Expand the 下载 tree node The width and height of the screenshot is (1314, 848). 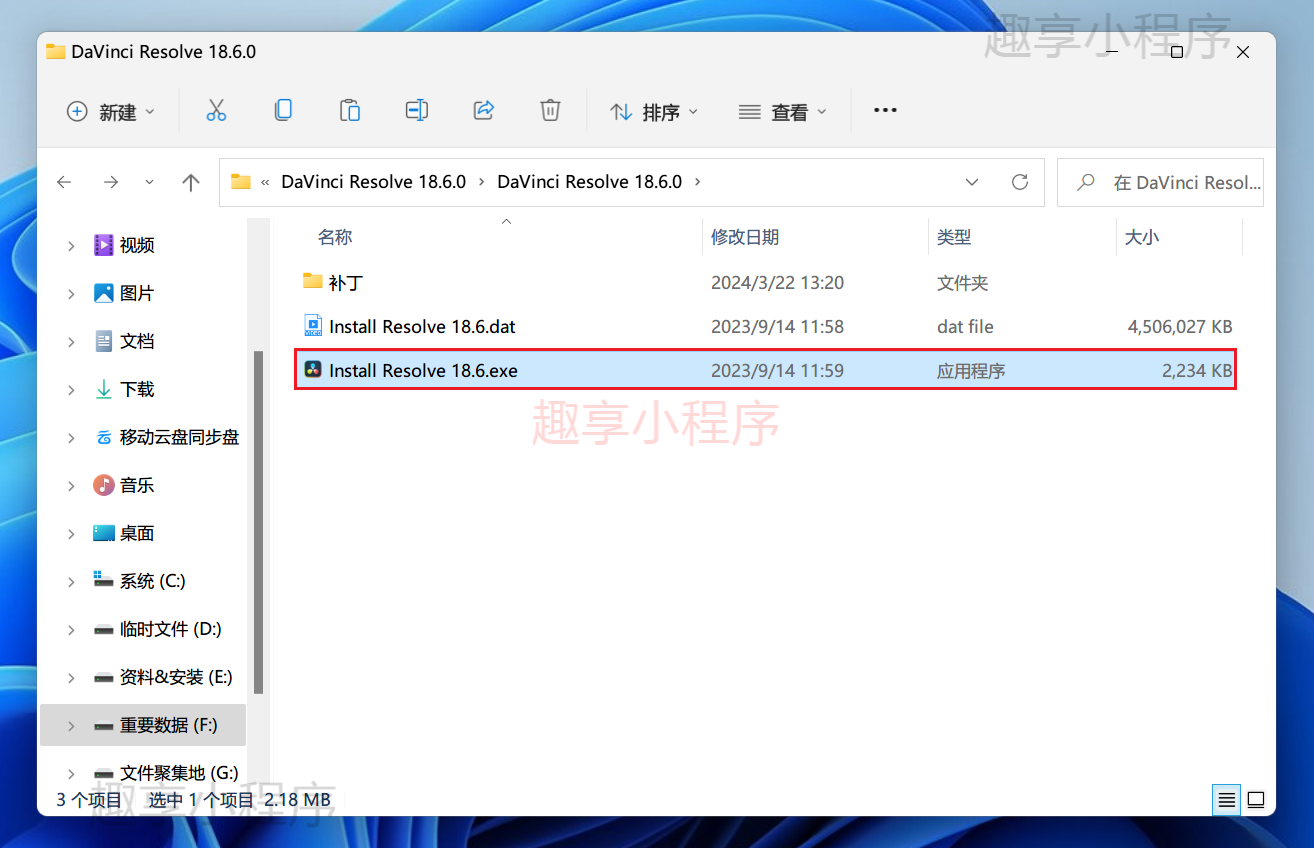pyautogui.click(x=71, y=389)
